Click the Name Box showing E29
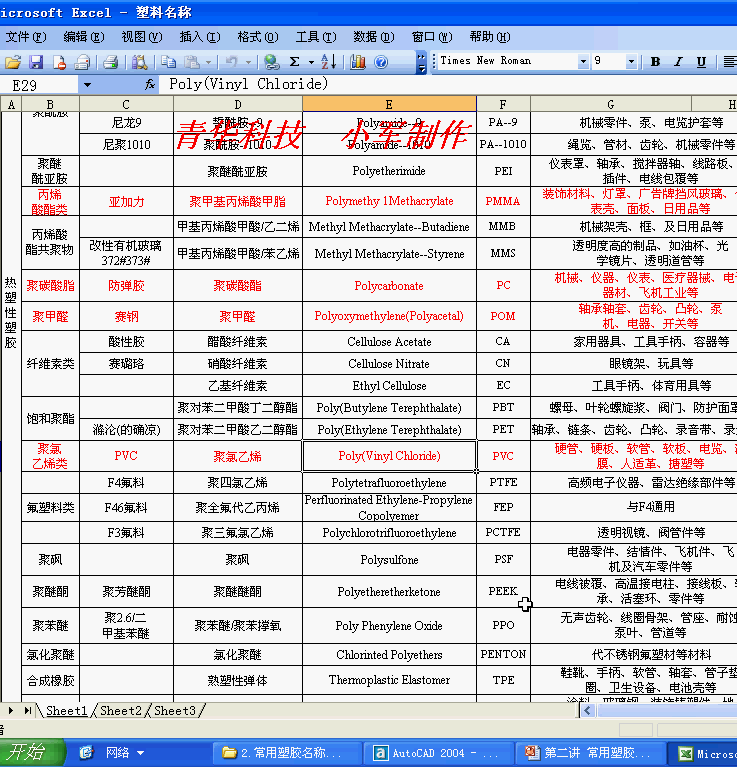 coord(39,85)
